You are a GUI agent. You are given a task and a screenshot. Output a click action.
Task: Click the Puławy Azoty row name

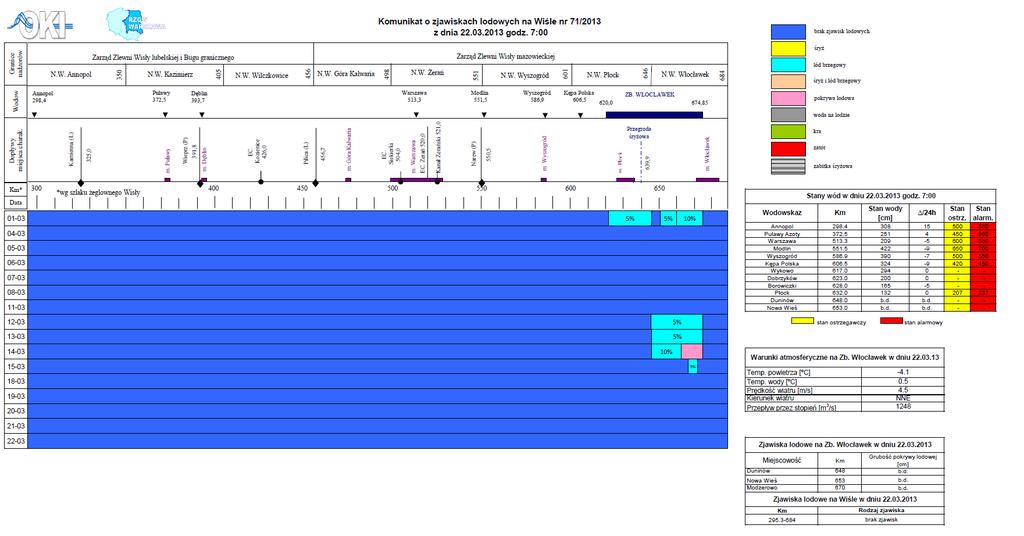point(782,234)
